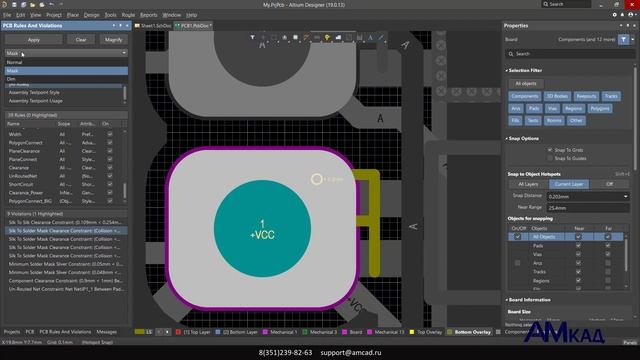640x360 pixels.
Task: Toggle the Far checkbox for Vias
Action: [608, 254]
